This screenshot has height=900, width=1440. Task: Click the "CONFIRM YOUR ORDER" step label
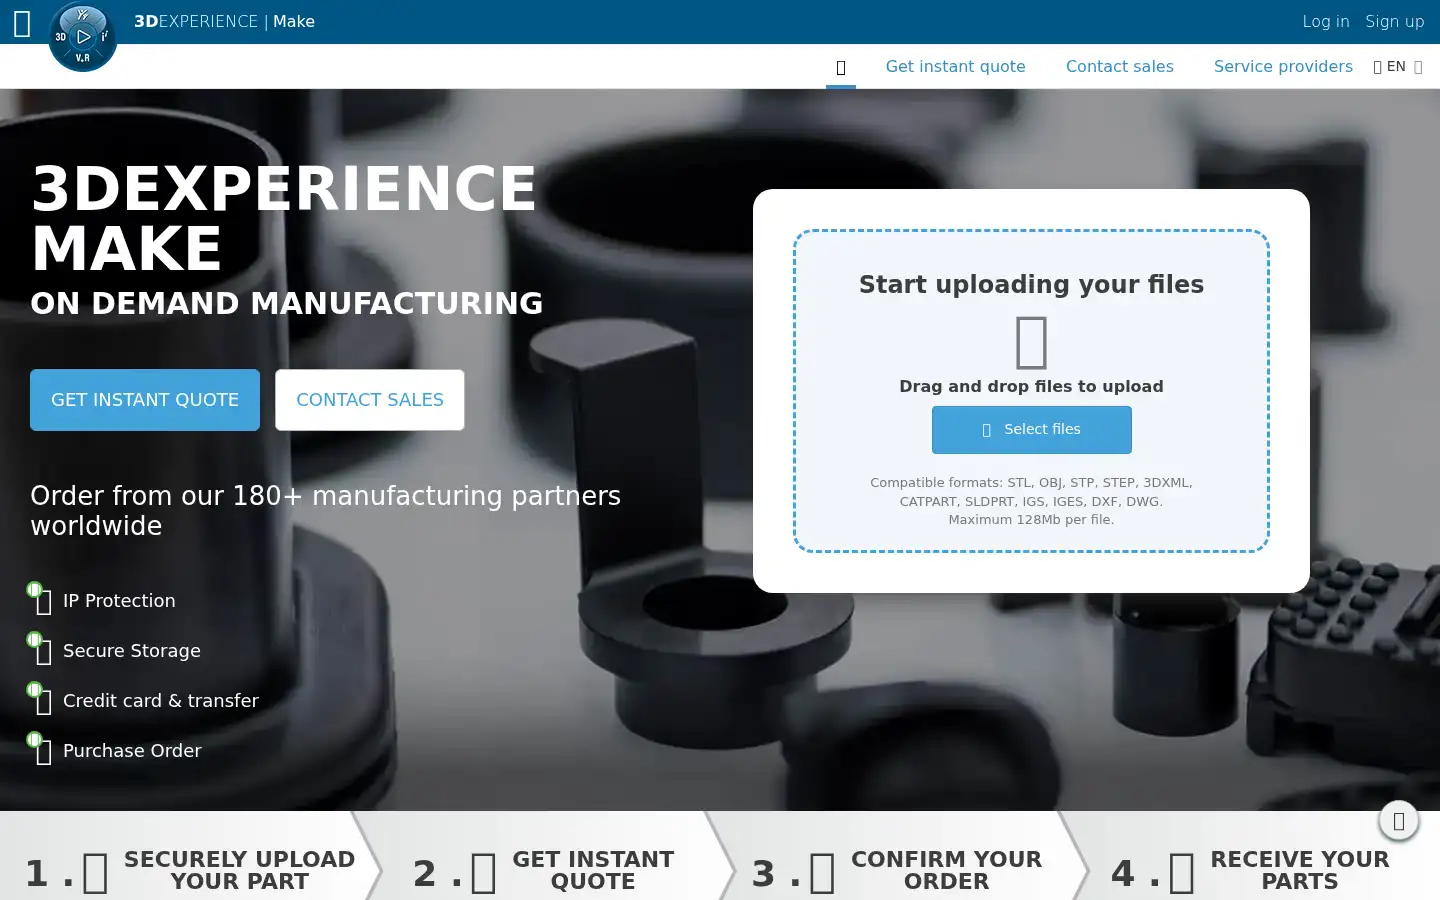click(x=946, y=870)
